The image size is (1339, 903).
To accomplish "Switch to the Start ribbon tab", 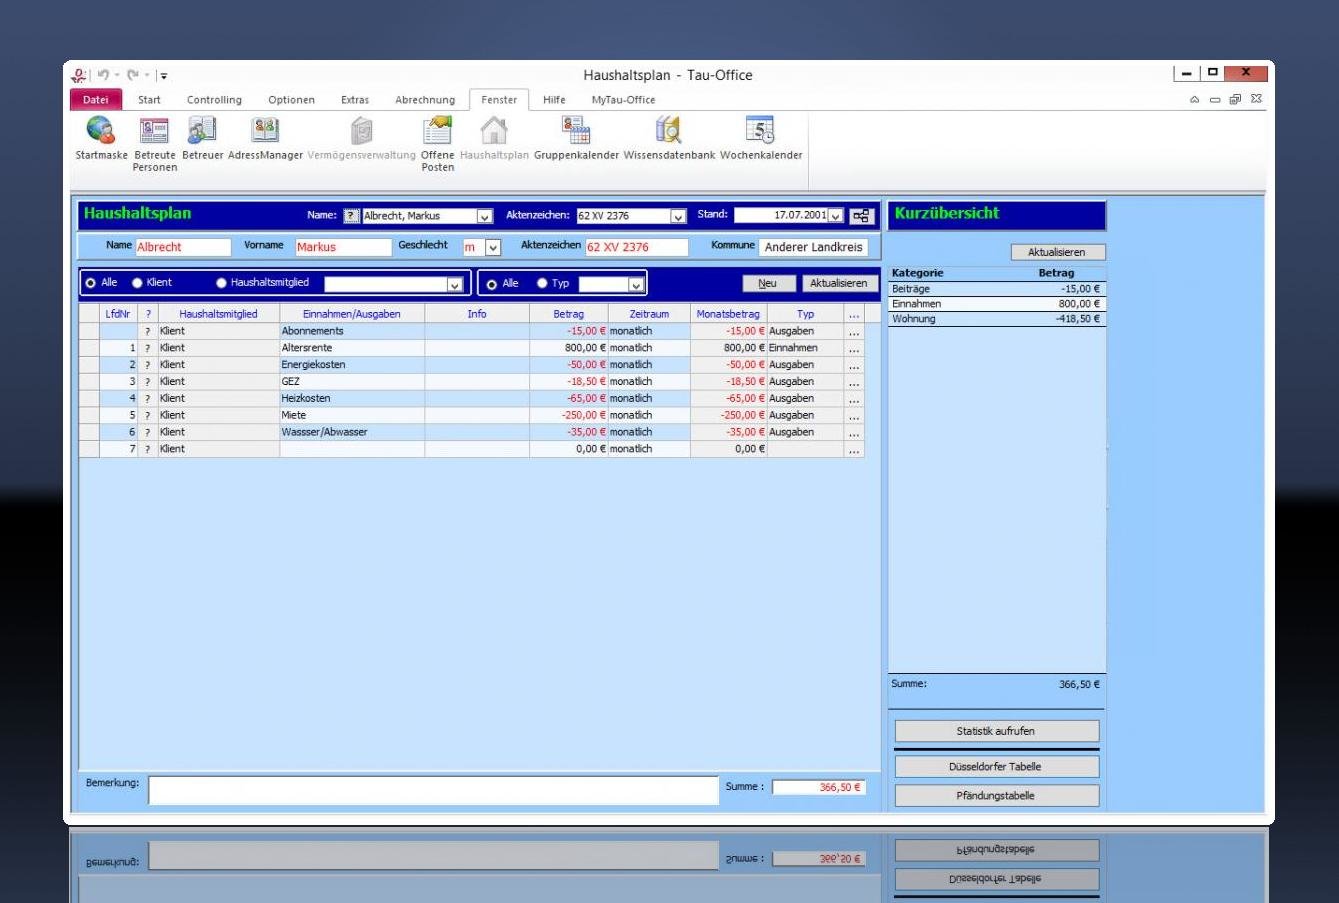I will [x=149, y=100].
